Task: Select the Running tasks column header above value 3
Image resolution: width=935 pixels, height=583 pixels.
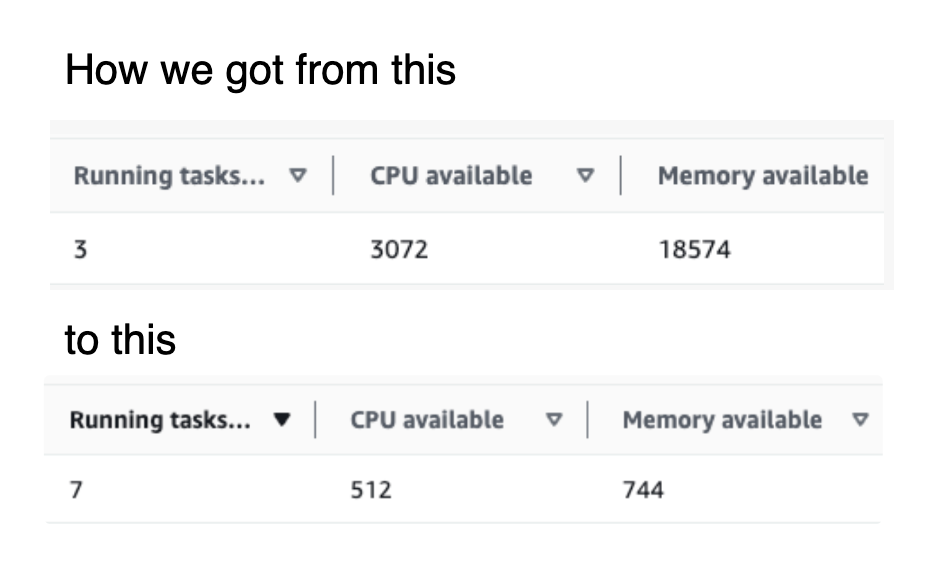Action: 169,176
